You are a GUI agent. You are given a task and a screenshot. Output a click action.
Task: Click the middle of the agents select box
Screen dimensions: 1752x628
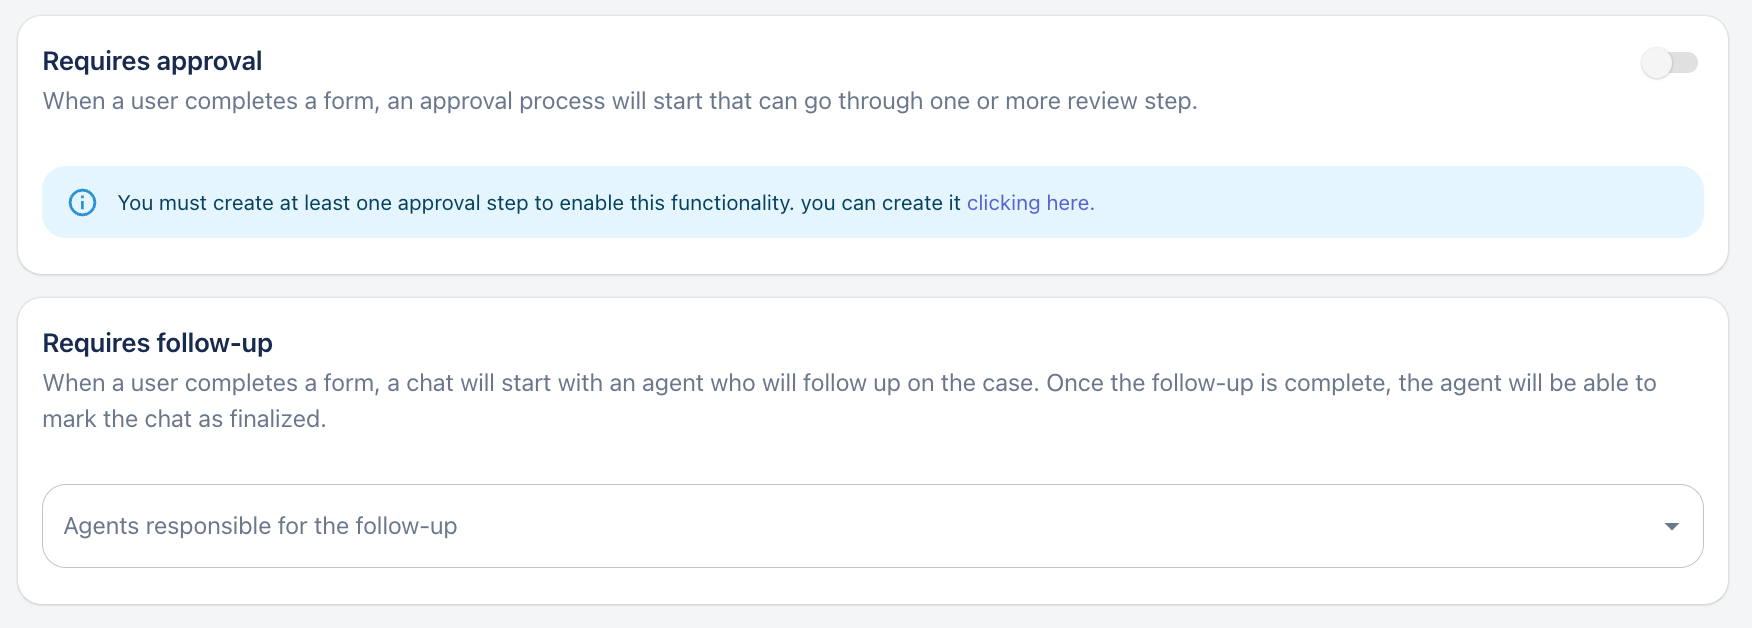tap(872, 526)
